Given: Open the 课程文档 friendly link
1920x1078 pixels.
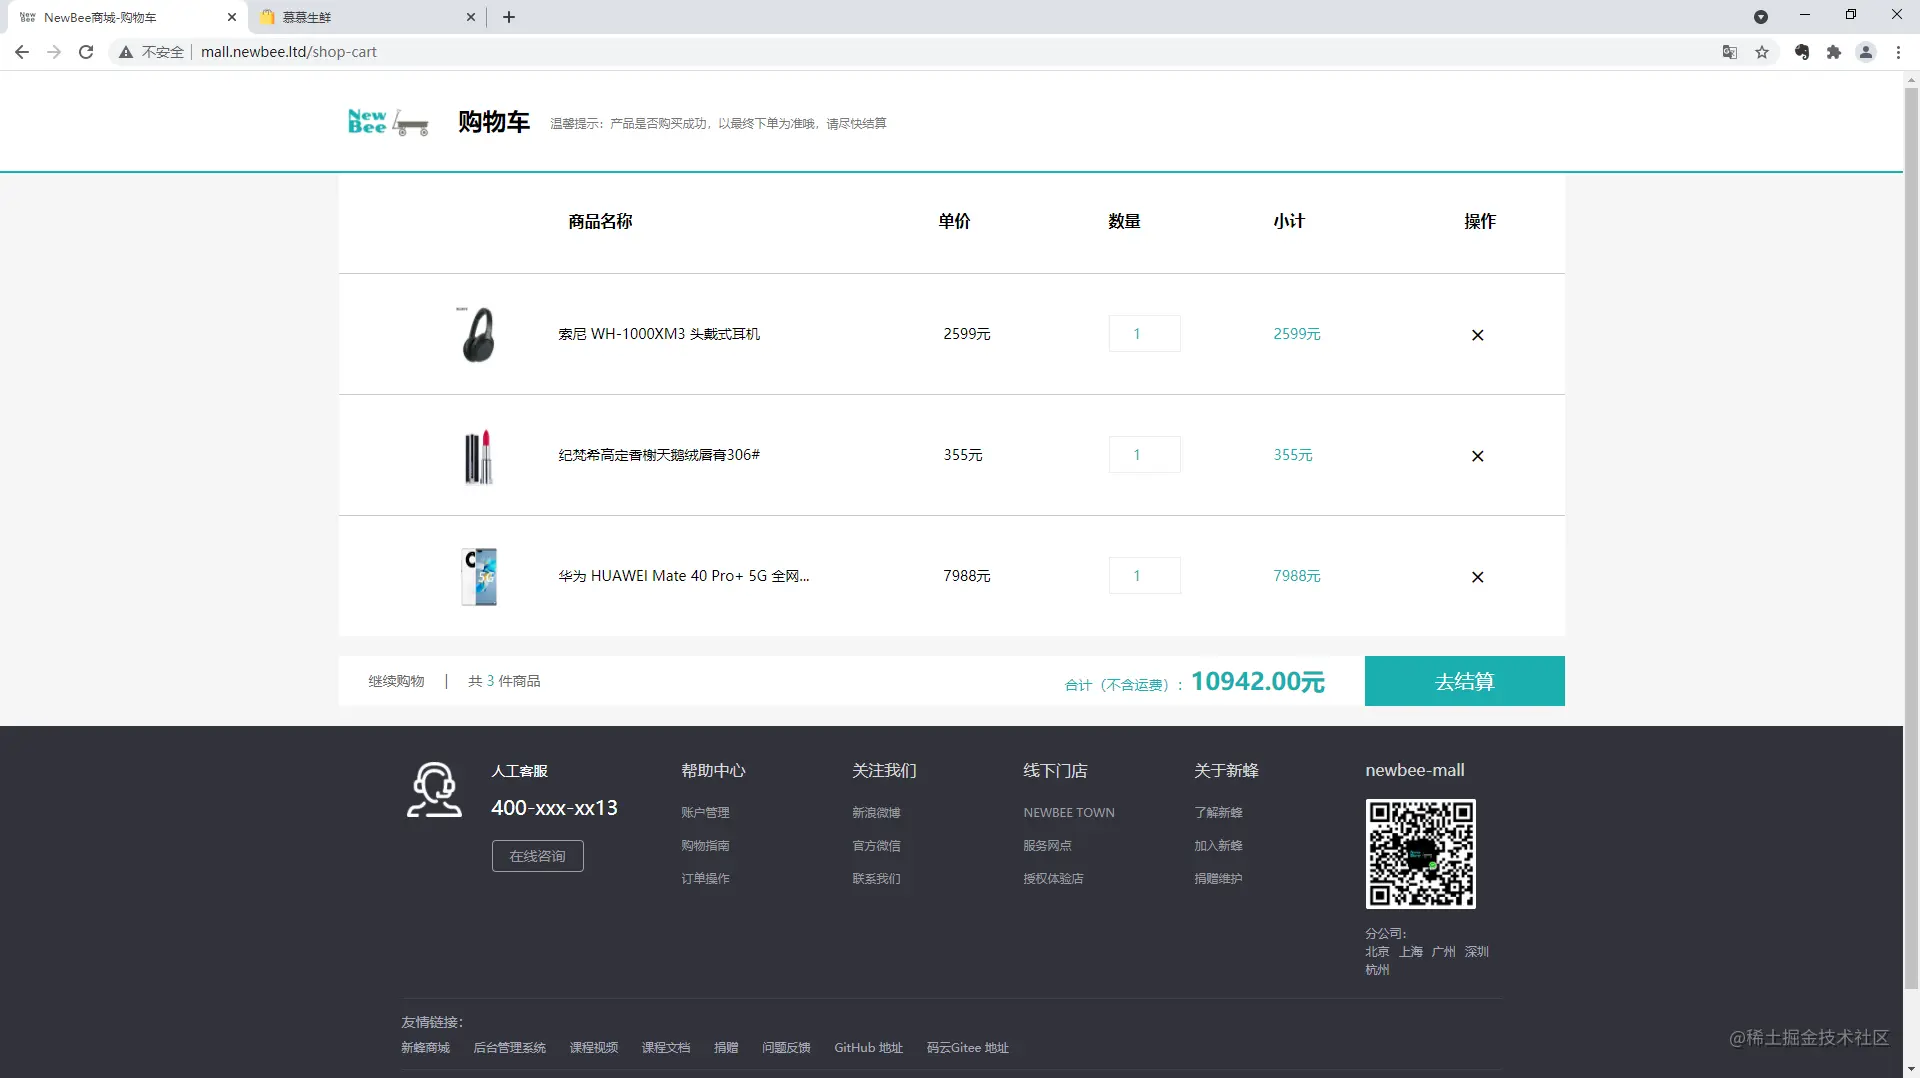Looking at the screenshot, I should (666, 1048).
